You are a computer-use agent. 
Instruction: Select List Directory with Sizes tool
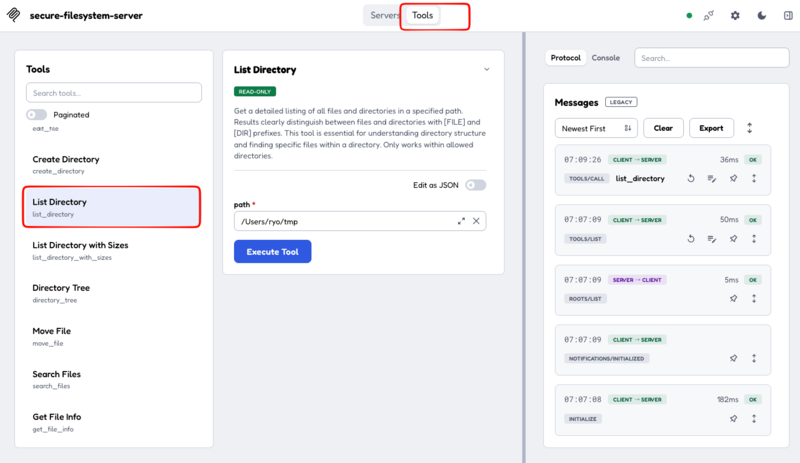pos(112,250)
